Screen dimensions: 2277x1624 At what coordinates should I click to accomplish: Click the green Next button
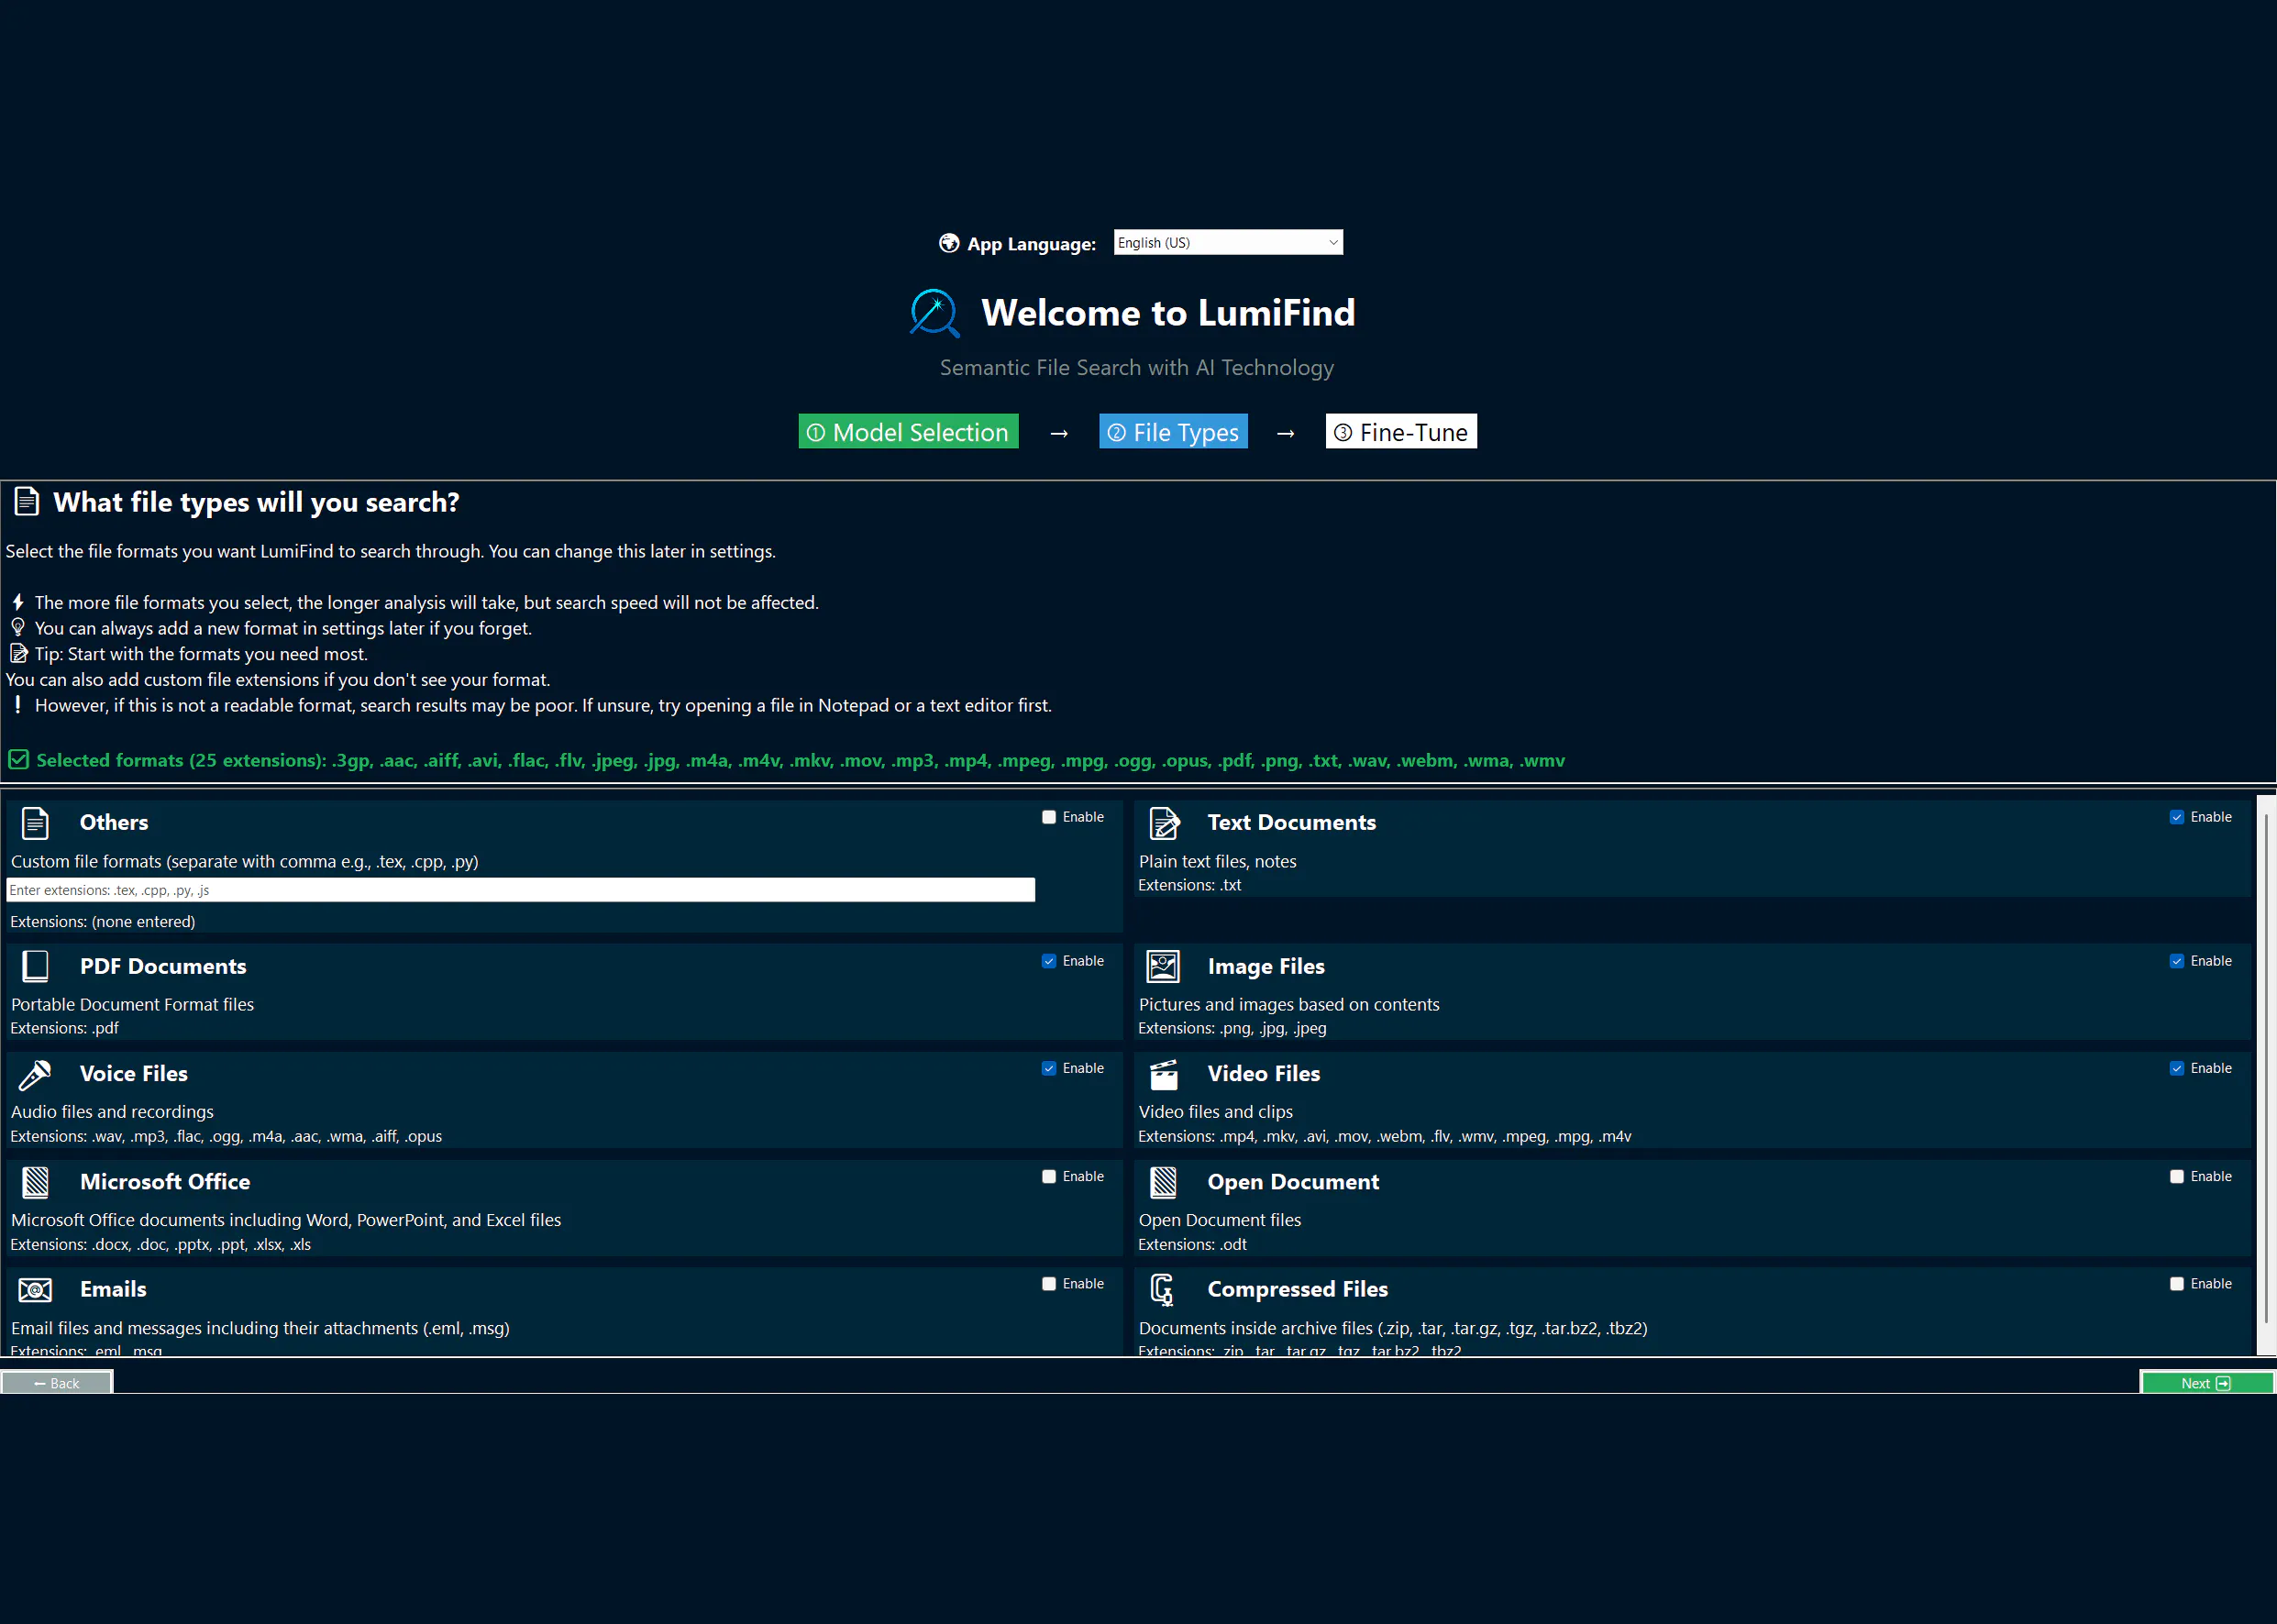2206,1383
